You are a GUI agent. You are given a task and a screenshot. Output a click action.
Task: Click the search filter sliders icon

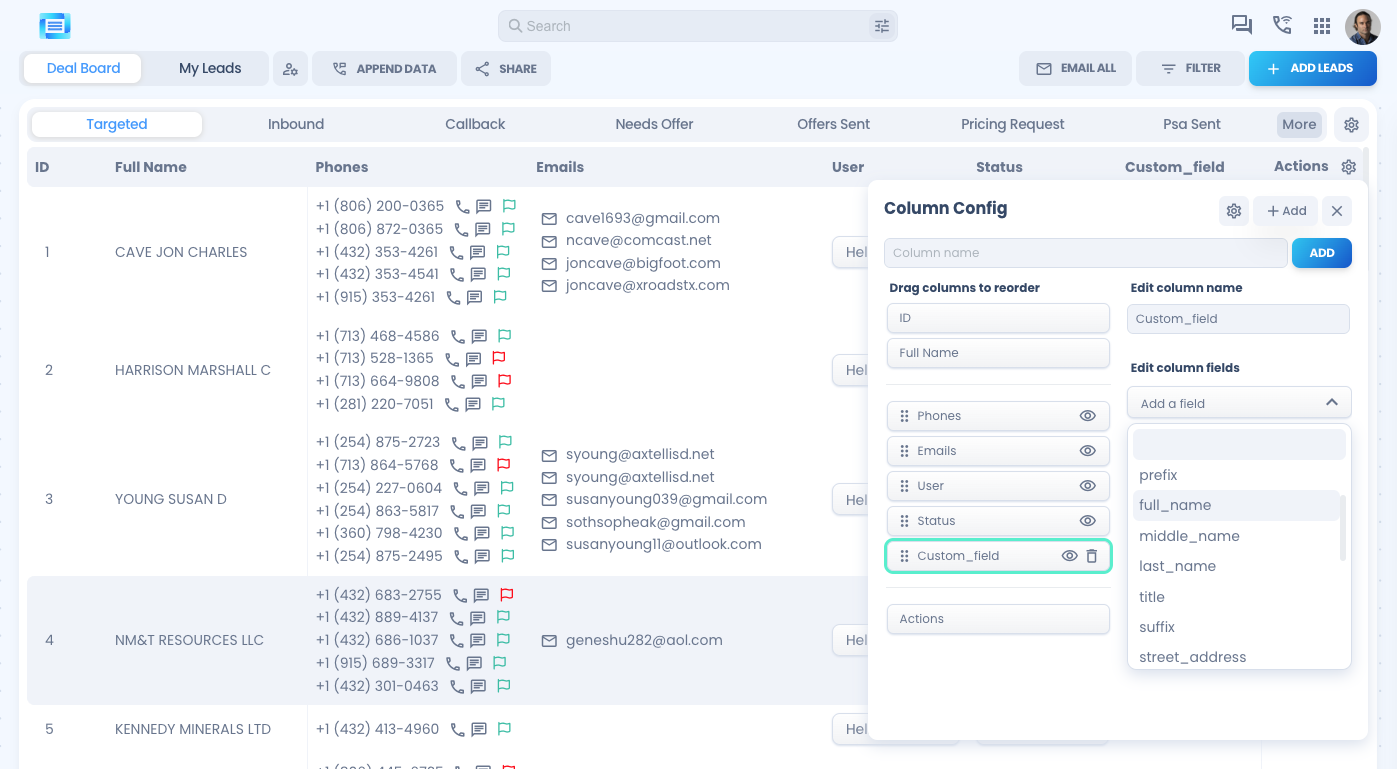tap(881, 26)
